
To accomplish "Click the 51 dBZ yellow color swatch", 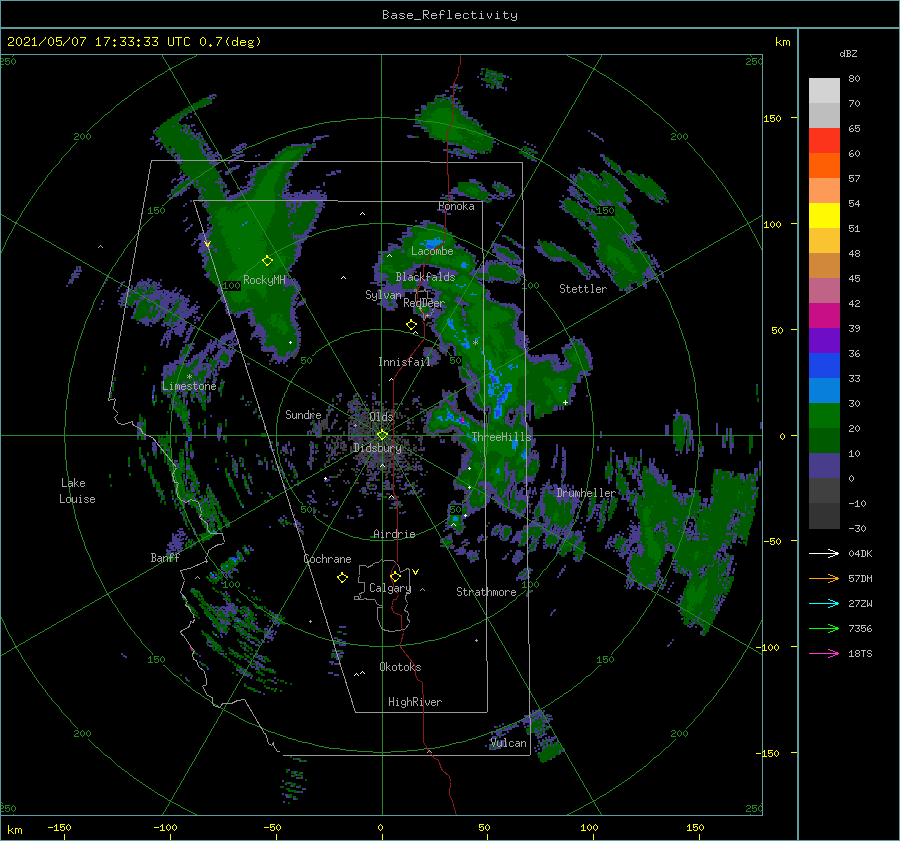I will [824, 215].
